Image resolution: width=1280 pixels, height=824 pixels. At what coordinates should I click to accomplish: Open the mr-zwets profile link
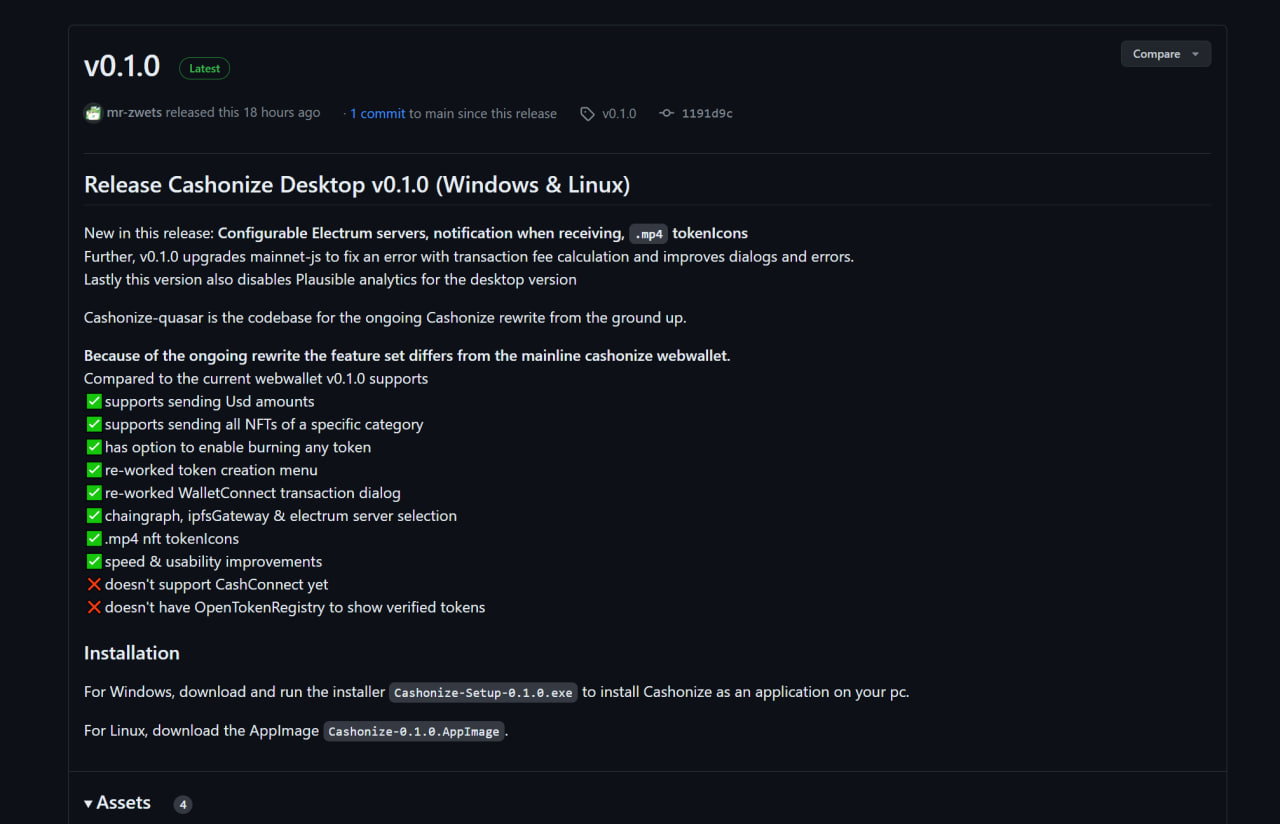pos(134,113)
